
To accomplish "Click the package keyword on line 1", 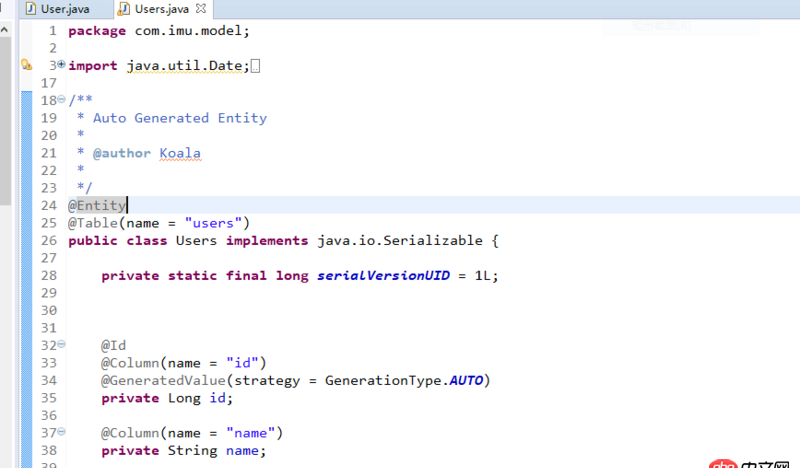I will 97,31.
